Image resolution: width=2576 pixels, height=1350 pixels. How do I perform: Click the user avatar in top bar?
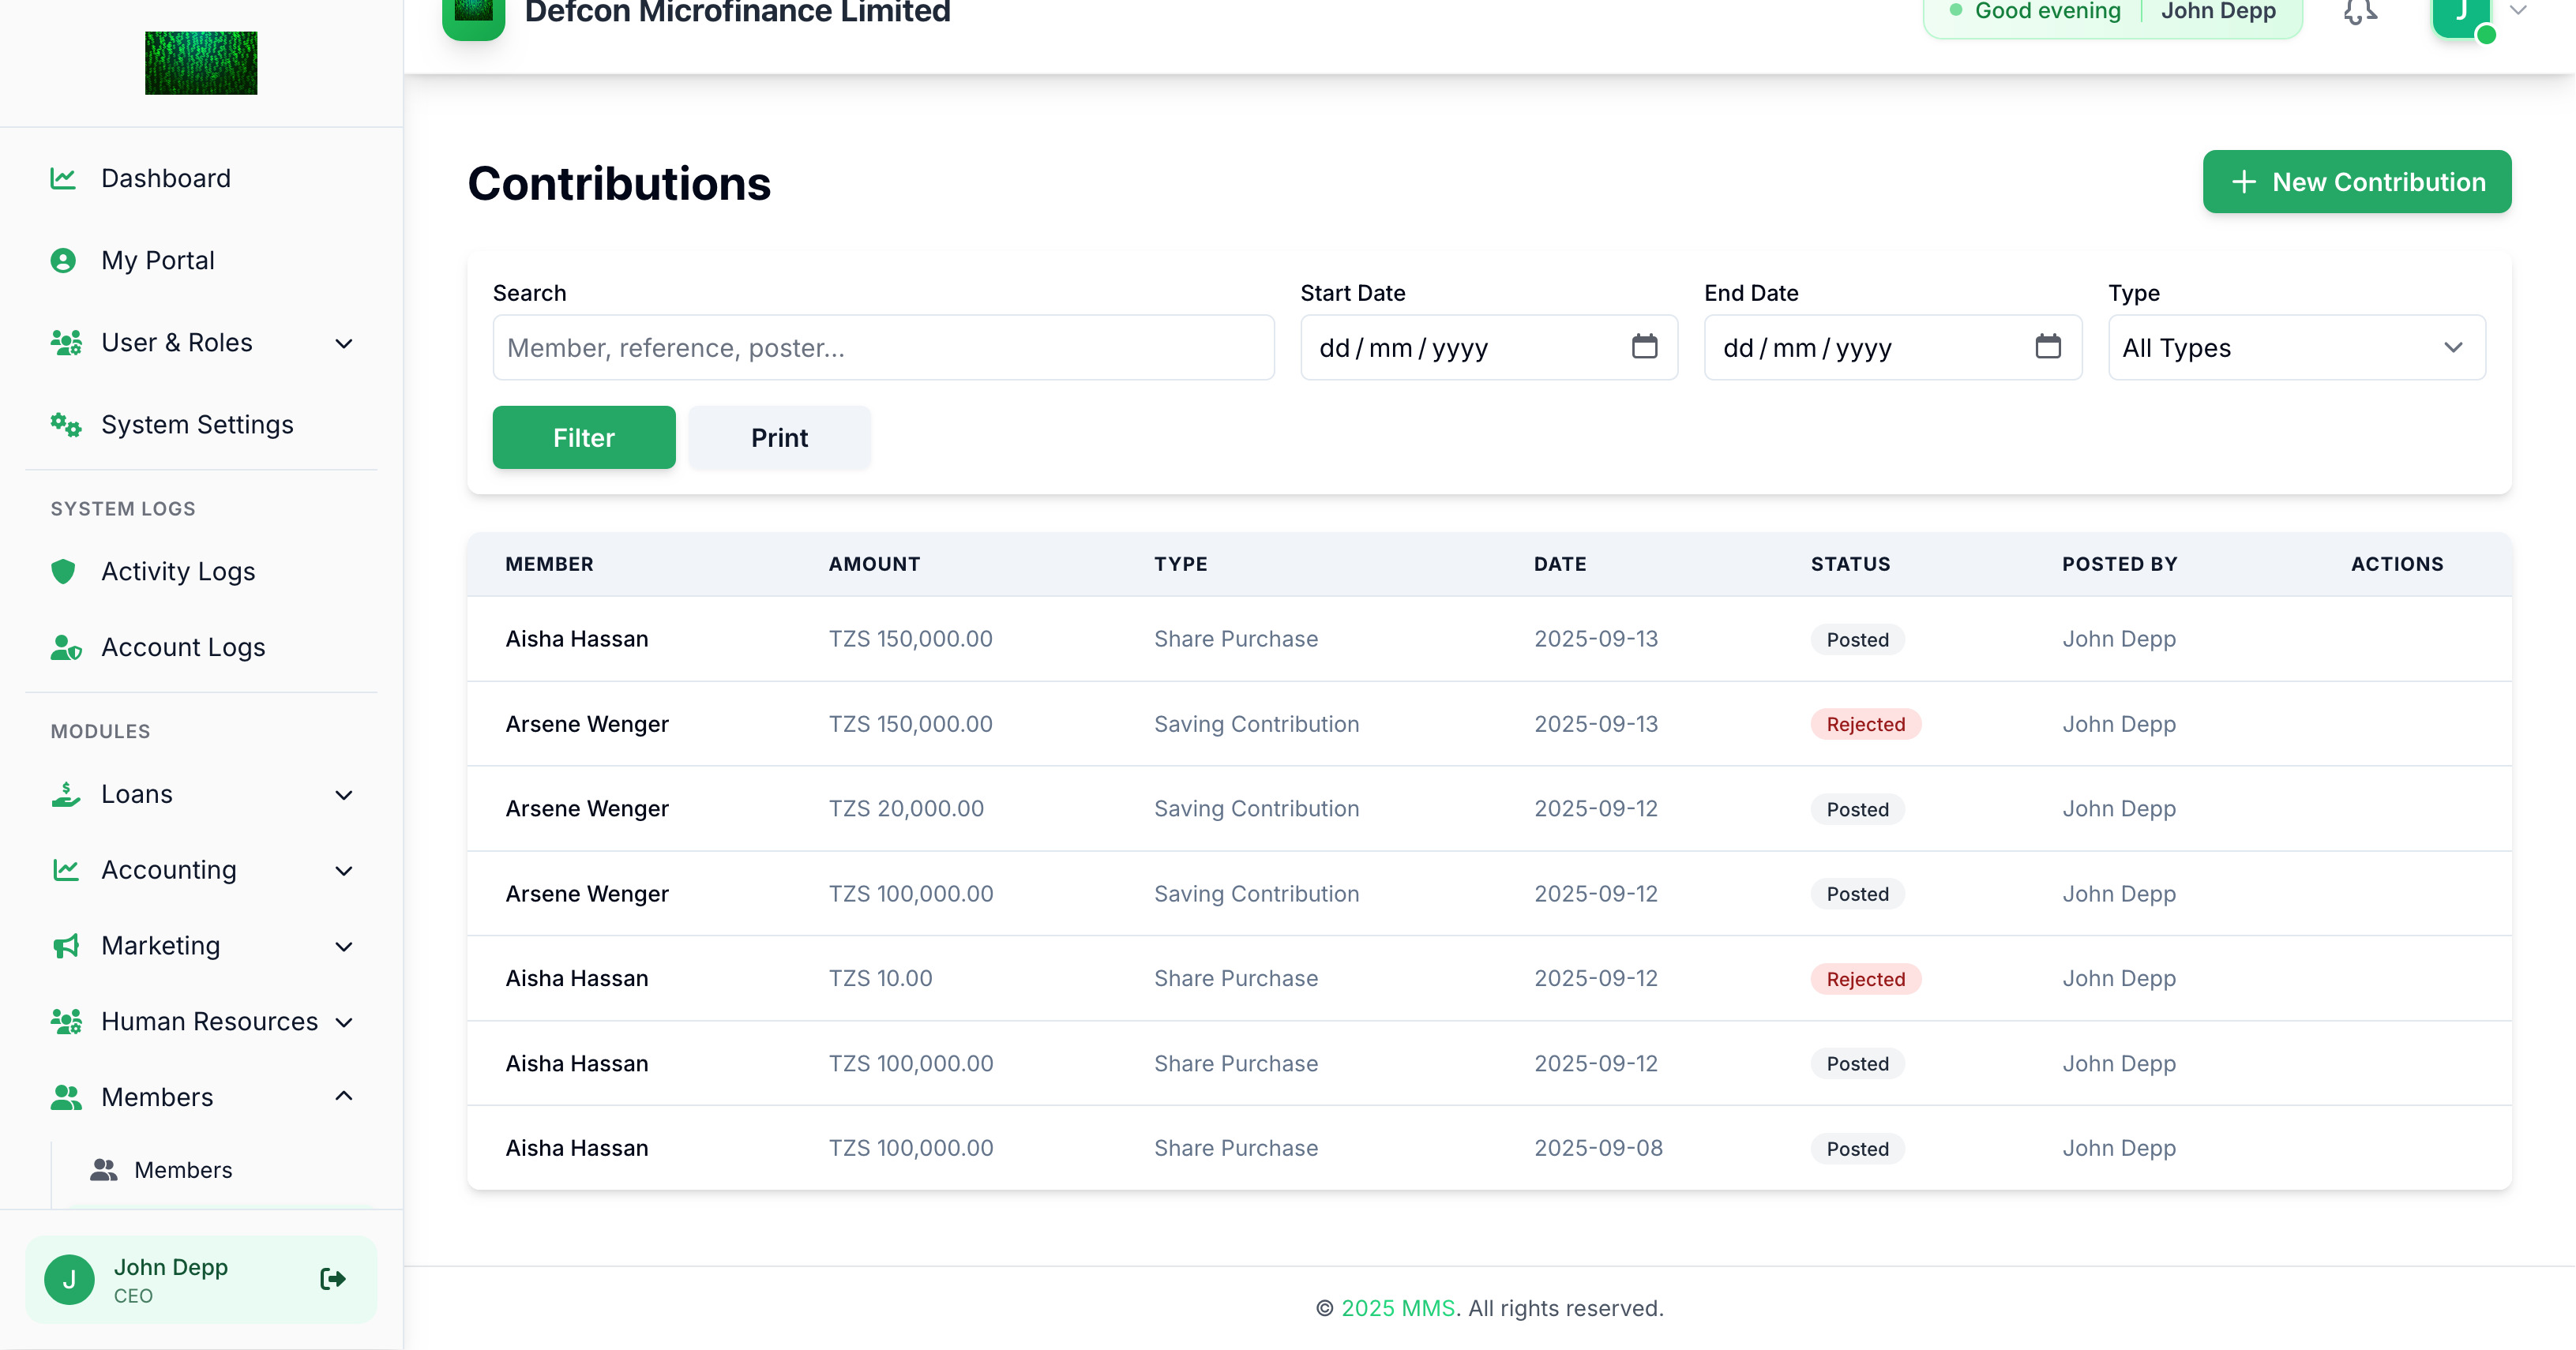click(x=2461, y=14)
